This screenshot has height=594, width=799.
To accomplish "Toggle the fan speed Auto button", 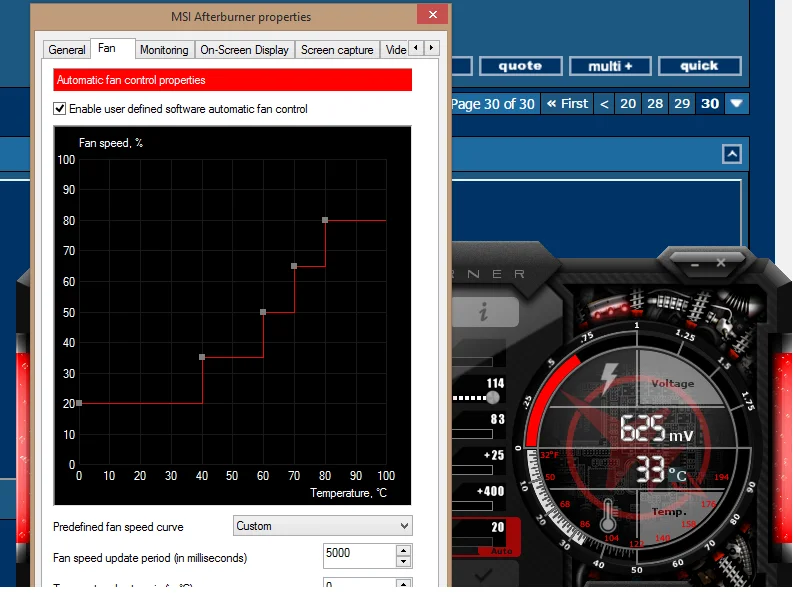I will click(501, 551).
